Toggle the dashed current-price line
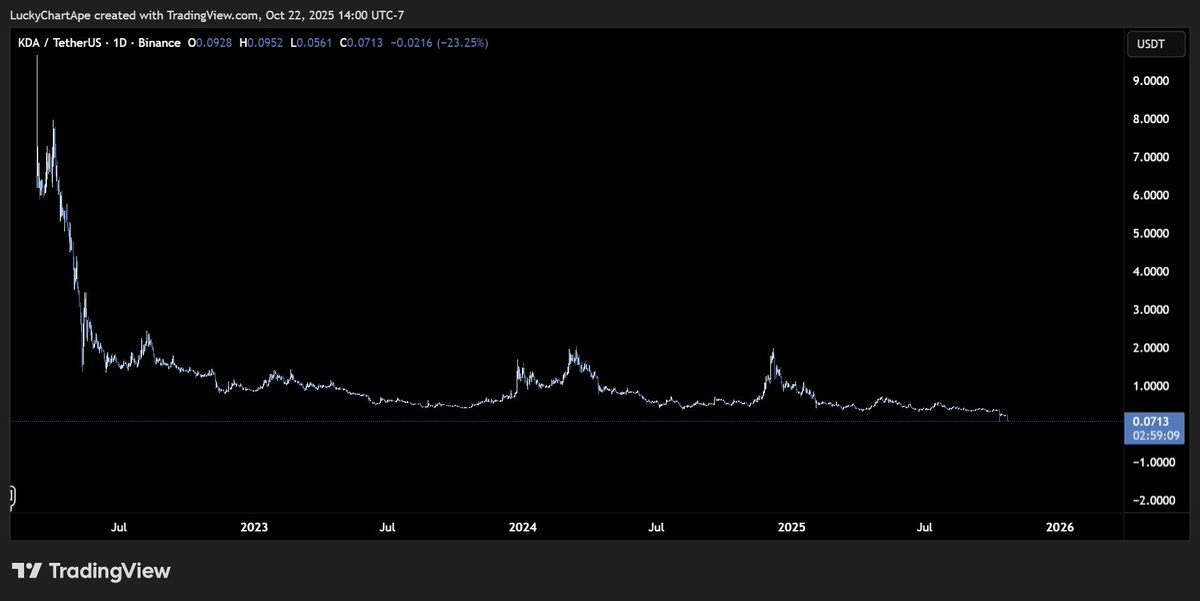This screenshot has width=1200, height=601. 600,421
